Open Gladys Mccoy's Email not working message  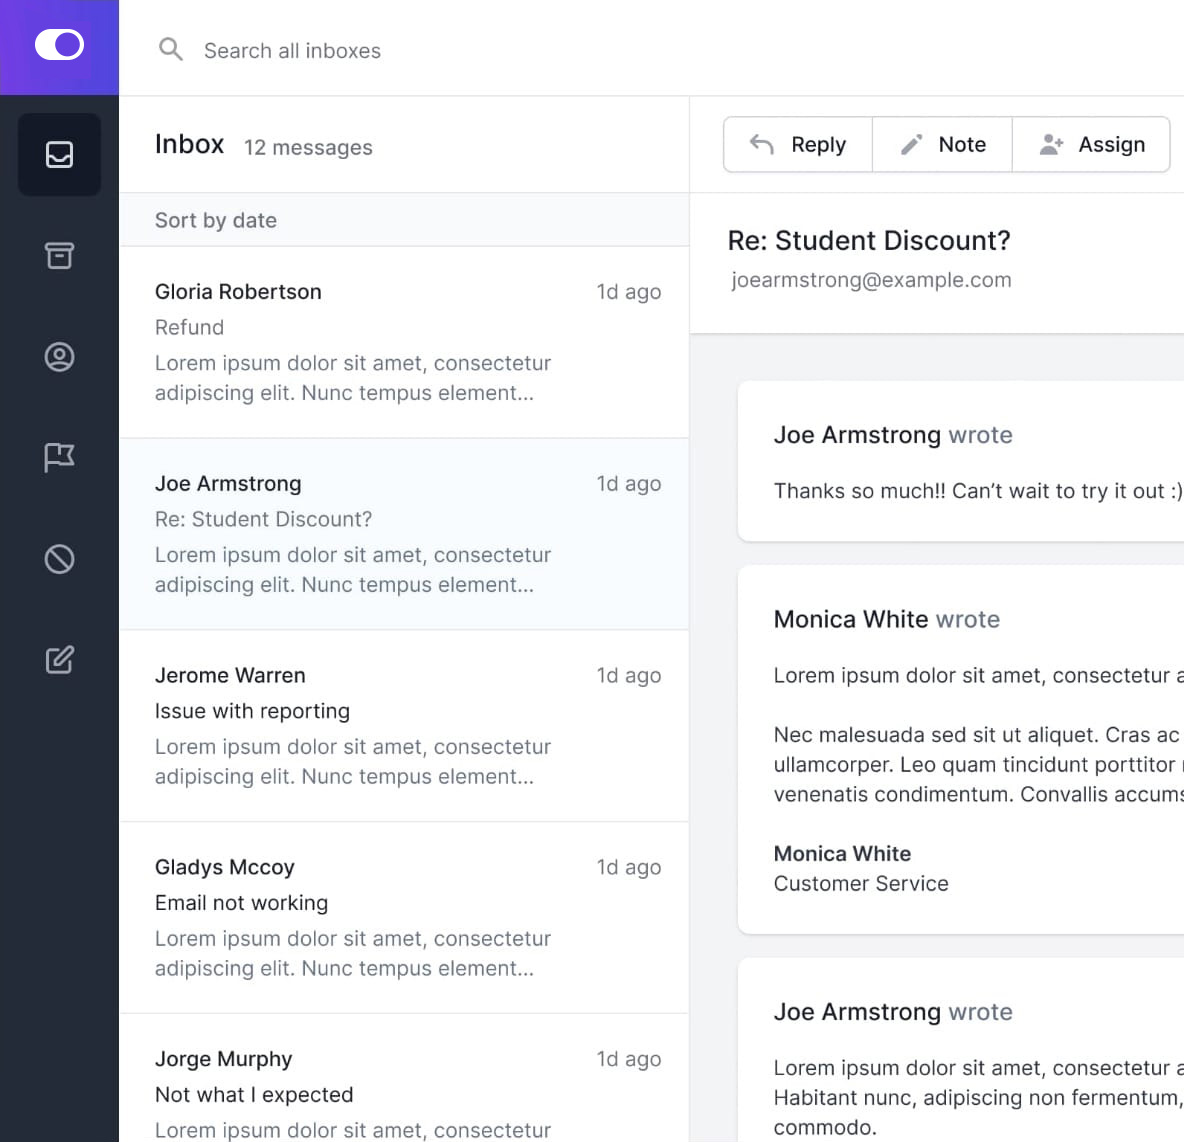pyautogui.click(x=404, y=918)
